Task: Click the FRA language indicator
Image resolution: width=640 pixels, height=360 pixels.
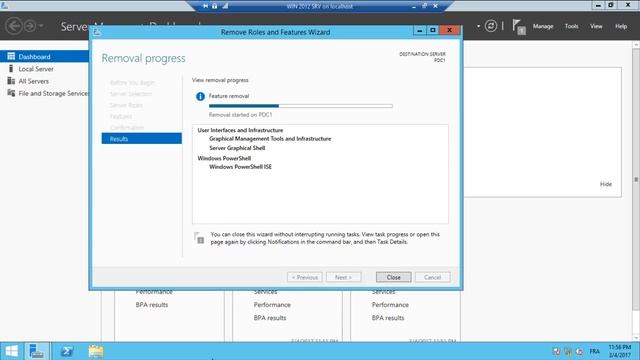Action: pos(594,351)
